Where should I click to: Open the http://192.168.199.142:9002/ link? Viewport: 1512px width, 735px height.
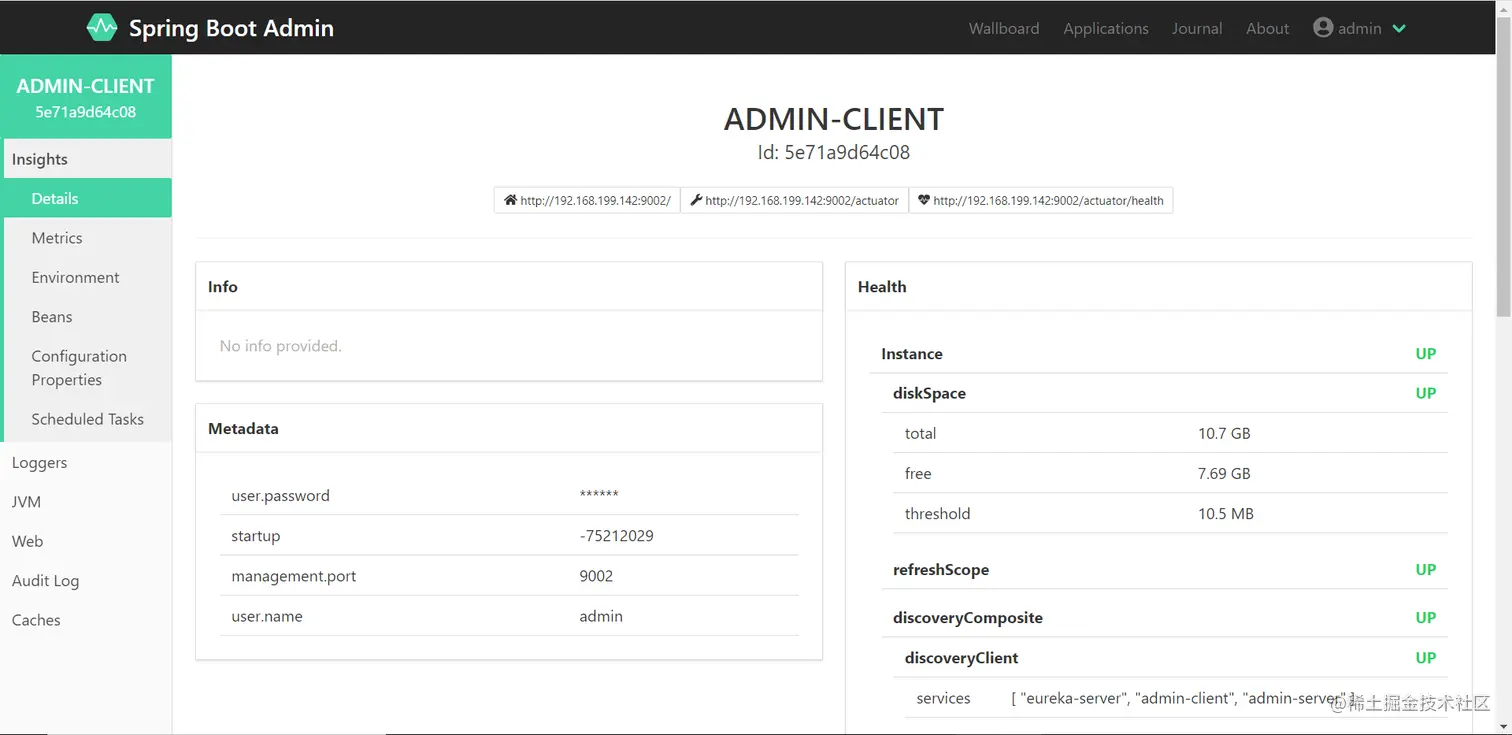point(587,200)
